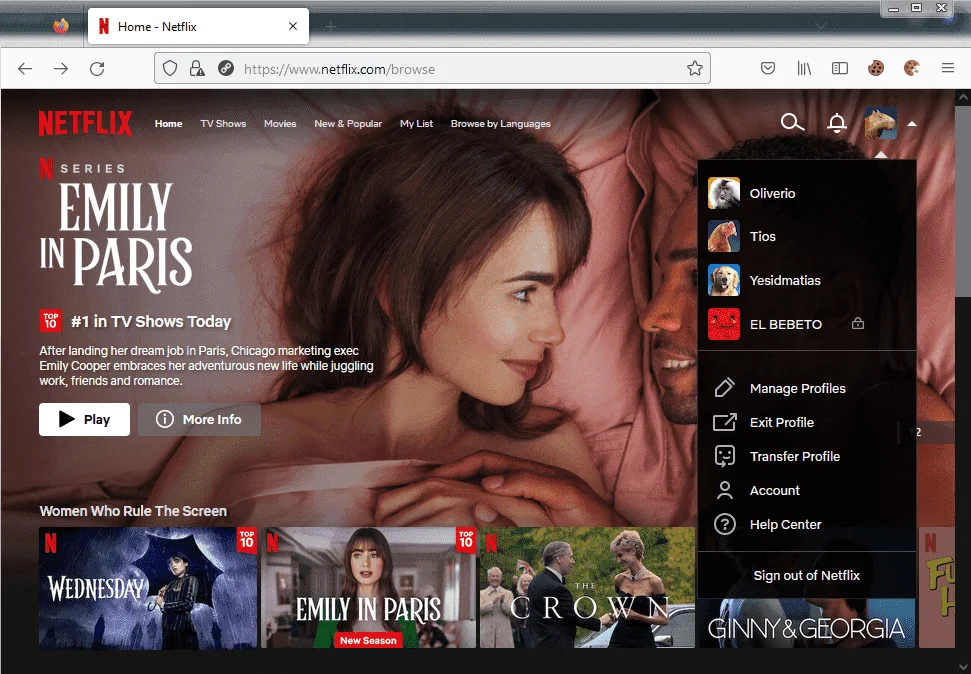Open the list all tabs chevron
Image resolution: width=971 pixels, height=674 pixels.
click(x=821, y=26)
